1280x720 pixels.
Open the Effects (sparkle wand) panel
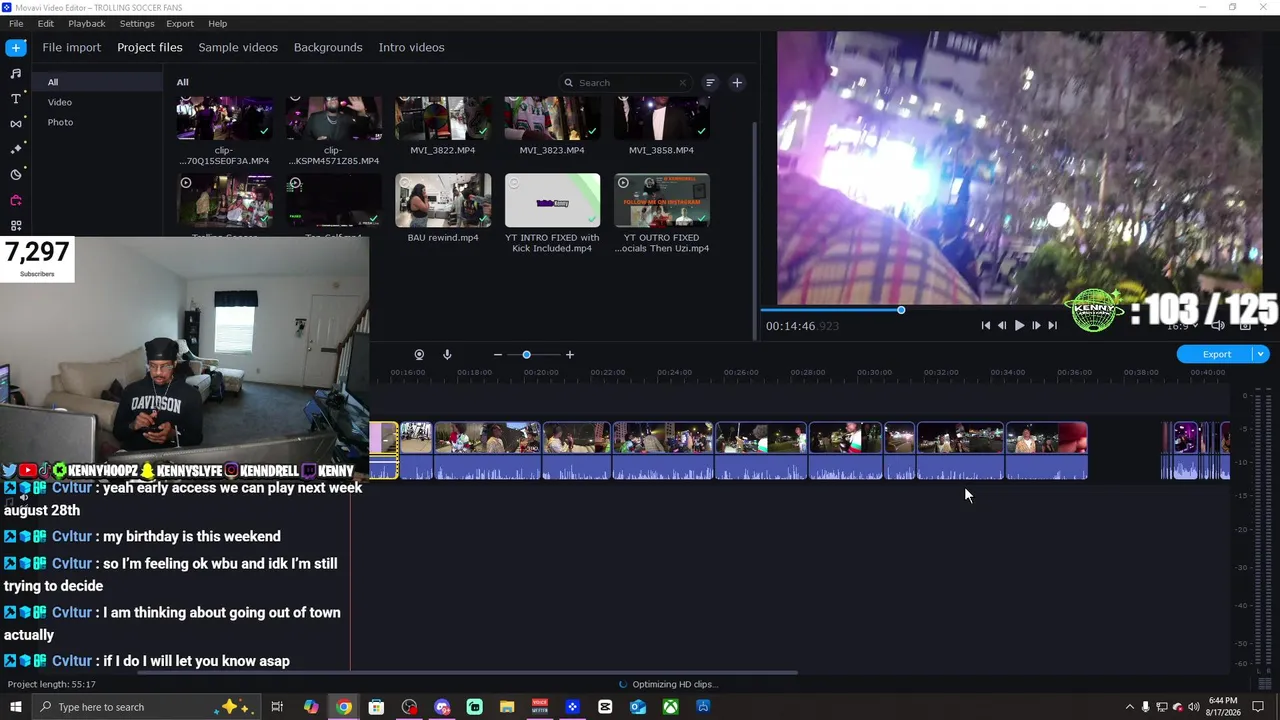tap(16, 149)
